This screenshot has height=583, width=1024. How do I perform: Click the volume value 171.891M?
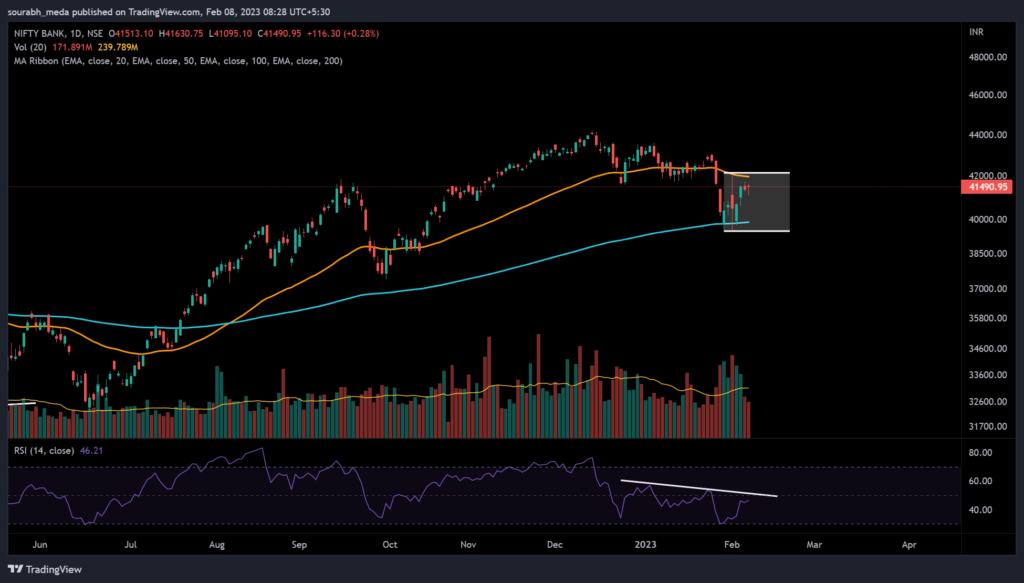[72, 47]
